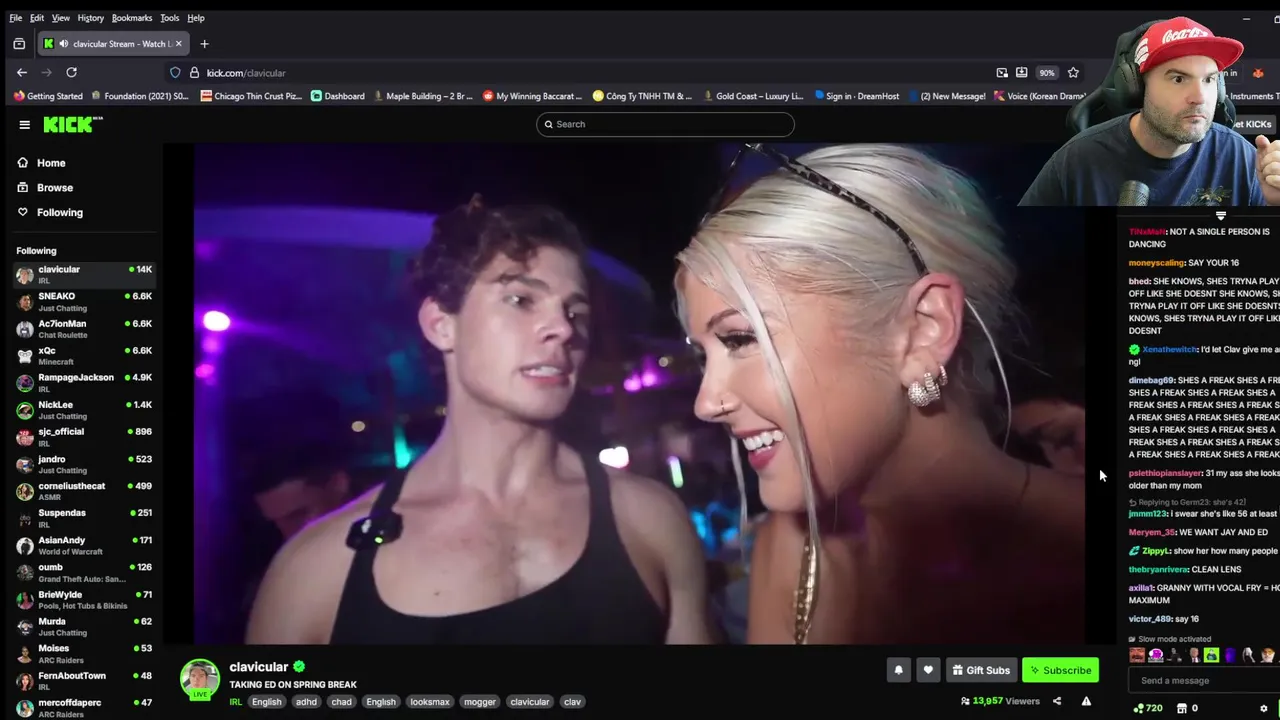Click the Gift Subs button

980,670
